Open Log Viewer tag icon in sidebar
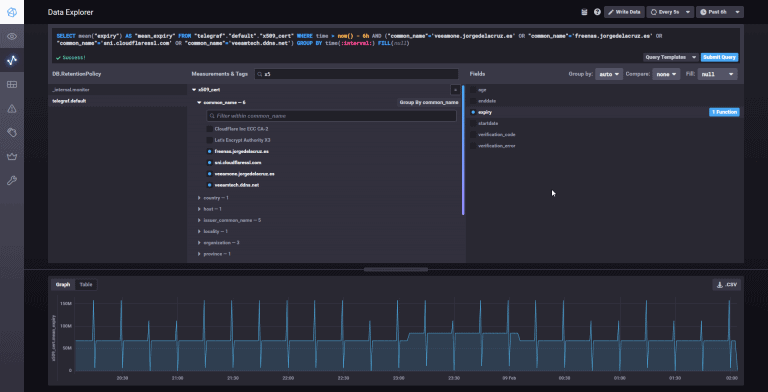 12,132
